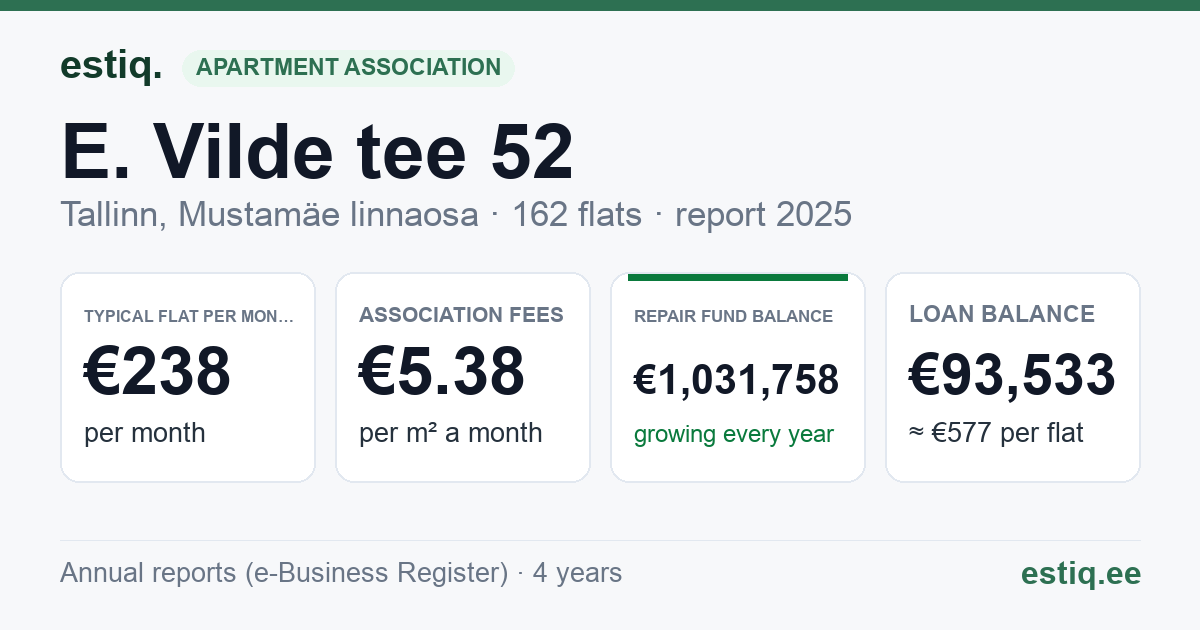Open the estiq.ee link

point(1080,574)
